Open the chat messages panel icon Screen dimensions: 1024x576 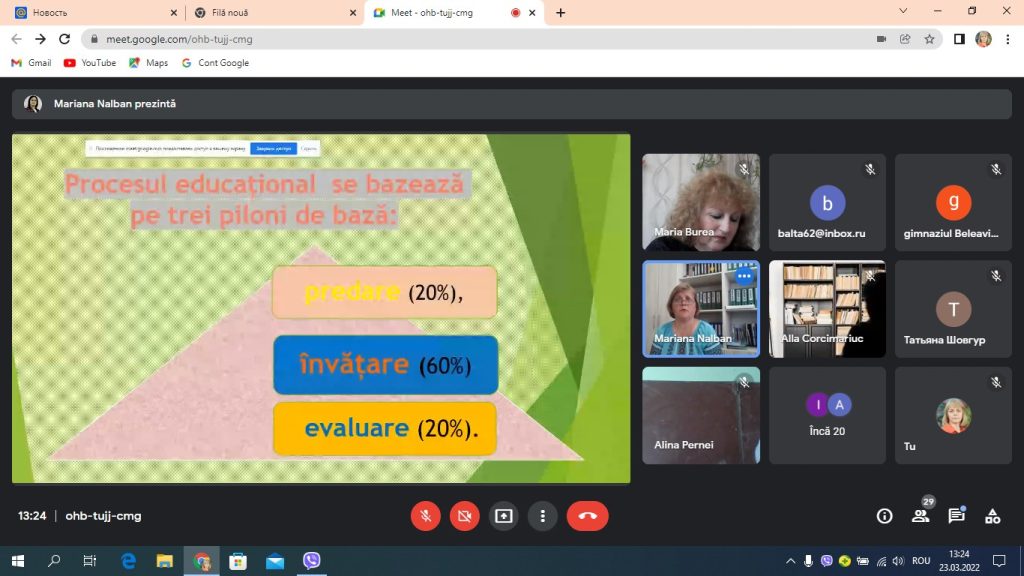click(957, 516)
